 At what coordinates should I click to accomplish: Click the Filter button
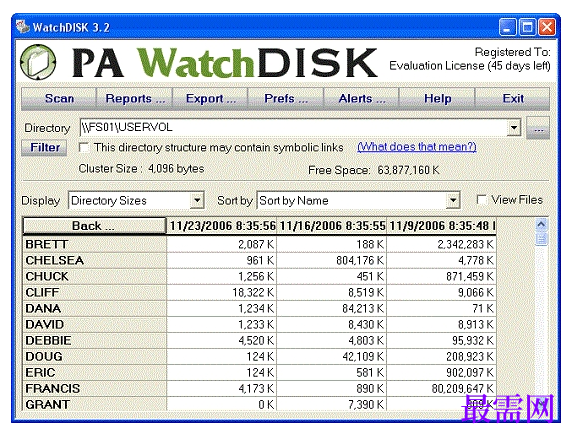(44, 148)
